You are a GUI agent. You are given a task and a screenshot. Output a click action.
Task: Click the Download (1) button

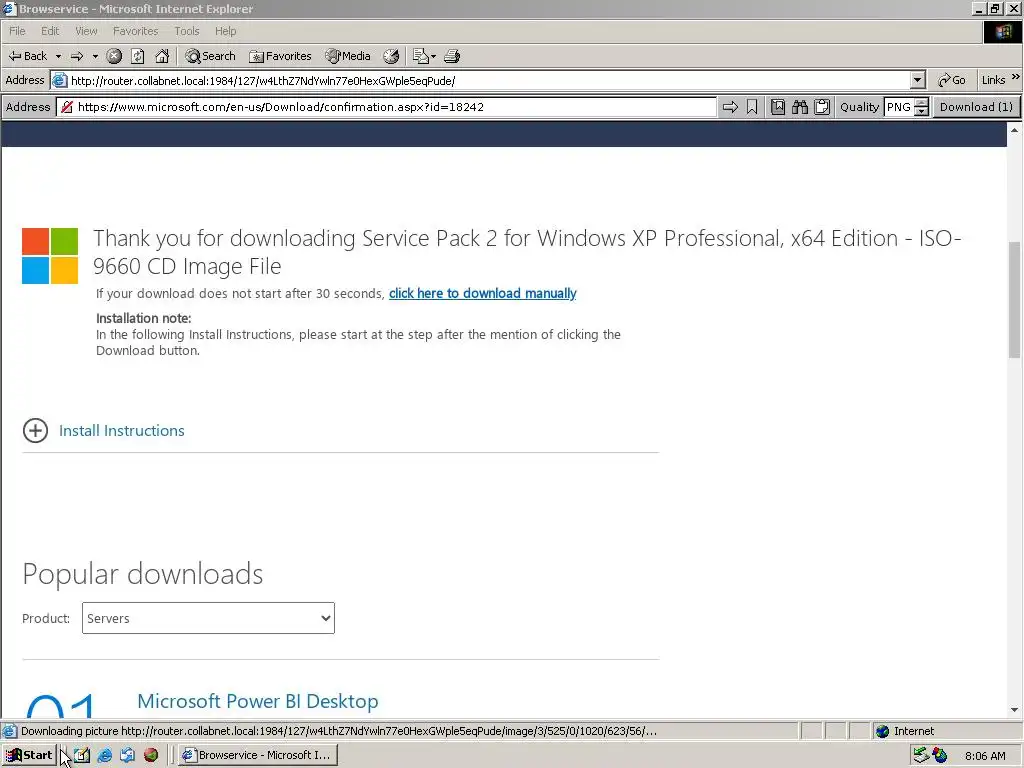click(976, 107)
